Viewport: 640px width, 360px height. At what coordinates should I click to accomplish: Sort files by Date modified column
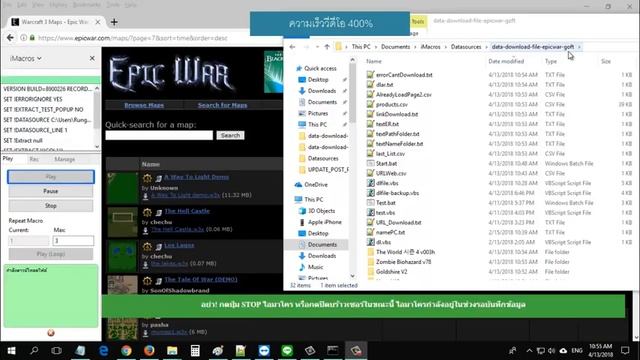point(506,61)
